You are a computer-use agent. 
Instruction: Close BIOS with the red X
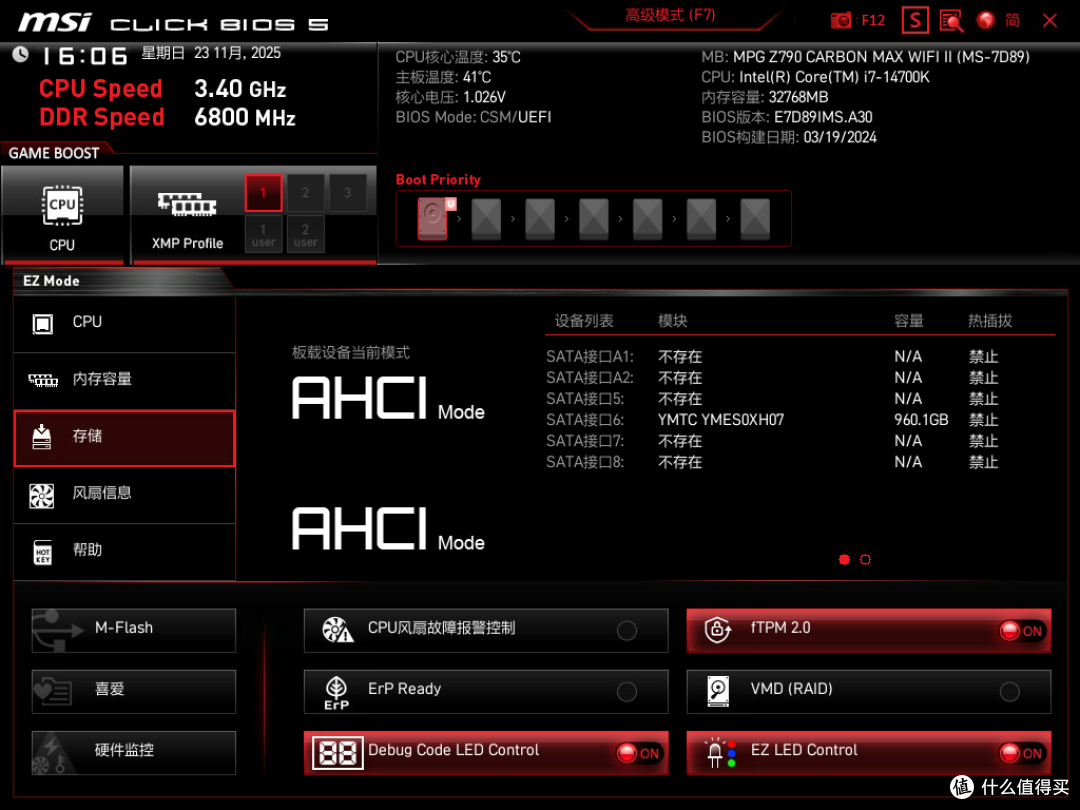[1050, 21]
